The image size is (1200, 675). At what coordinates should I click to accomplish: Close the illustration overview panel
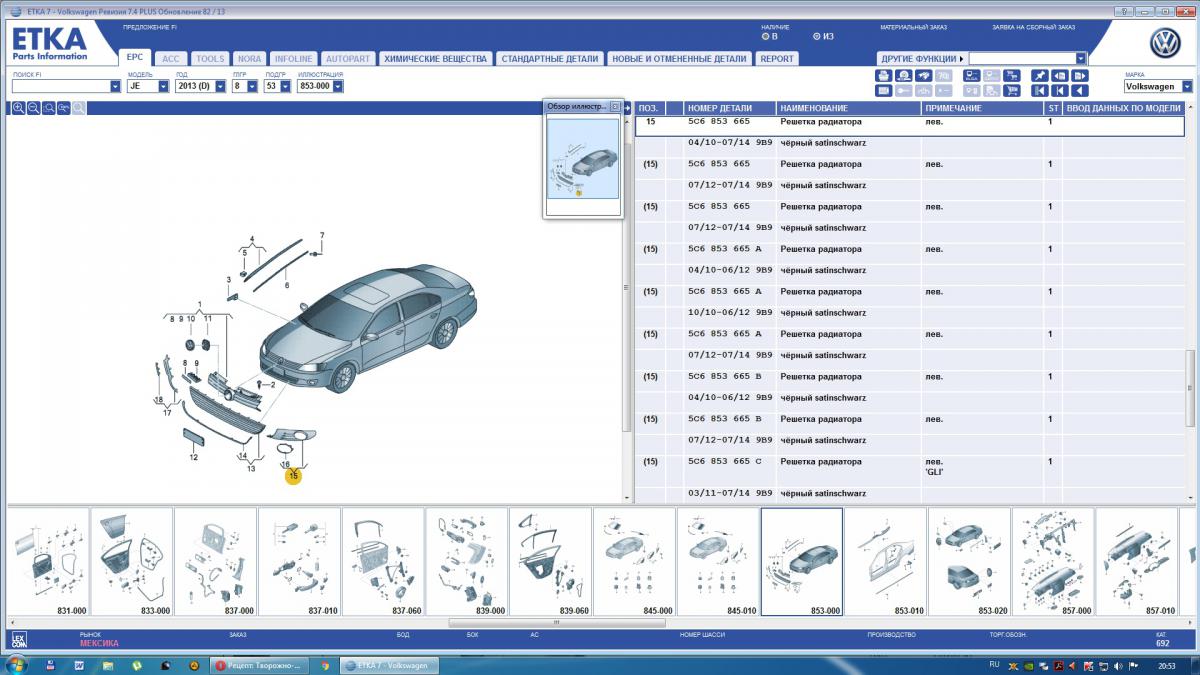[615, 106]
